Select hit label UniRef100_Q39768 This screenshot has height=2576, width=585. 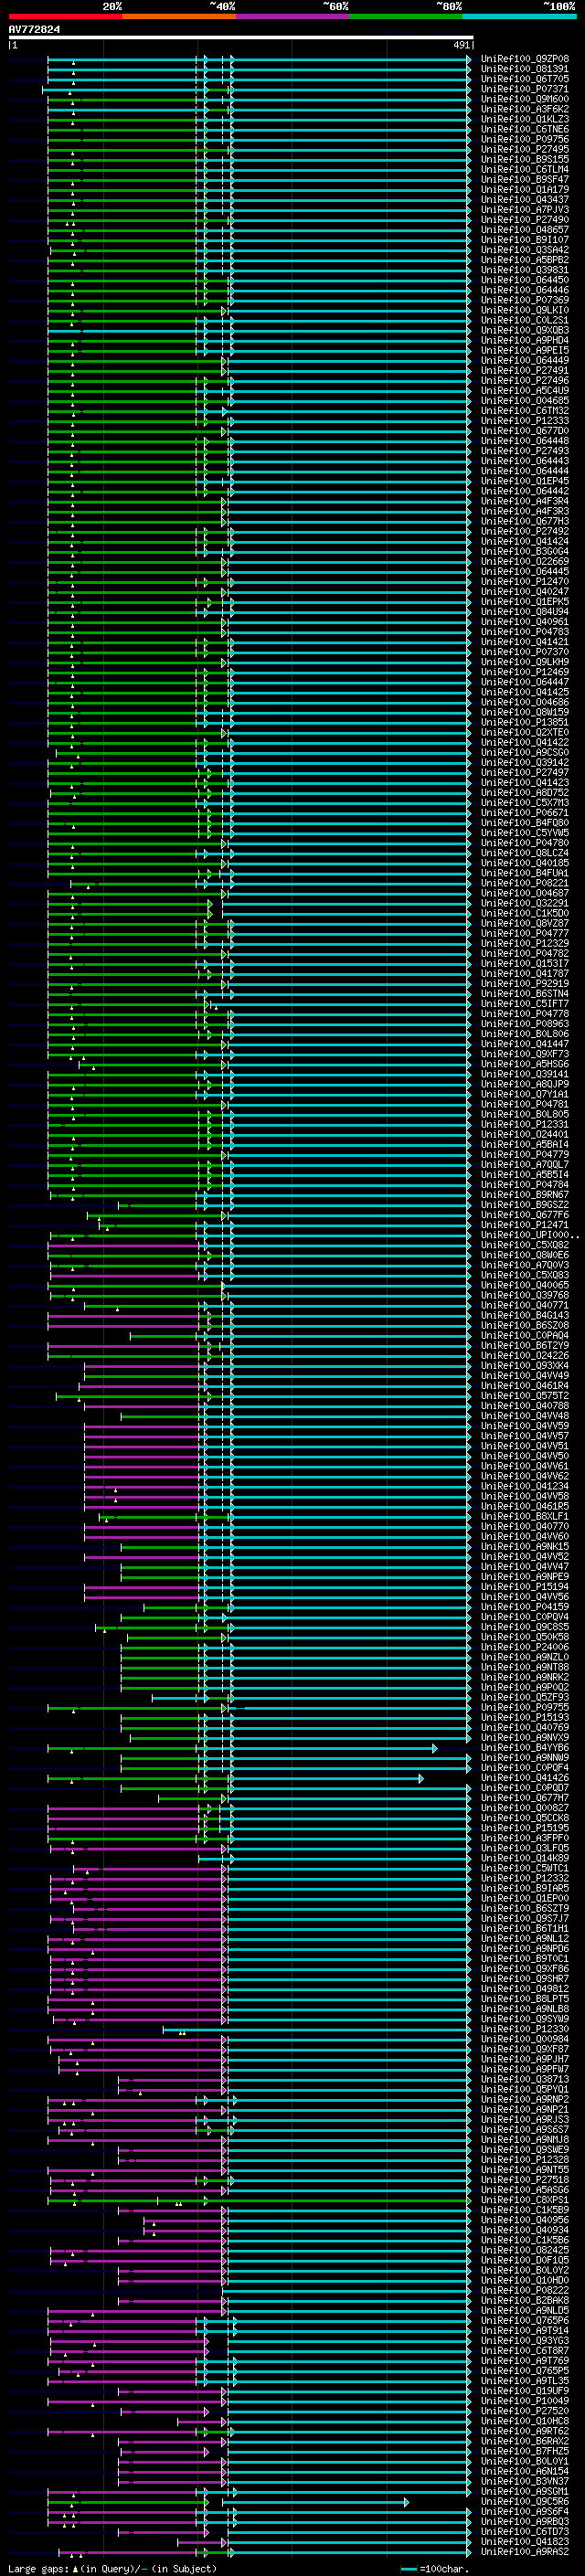click(525, 1295)
